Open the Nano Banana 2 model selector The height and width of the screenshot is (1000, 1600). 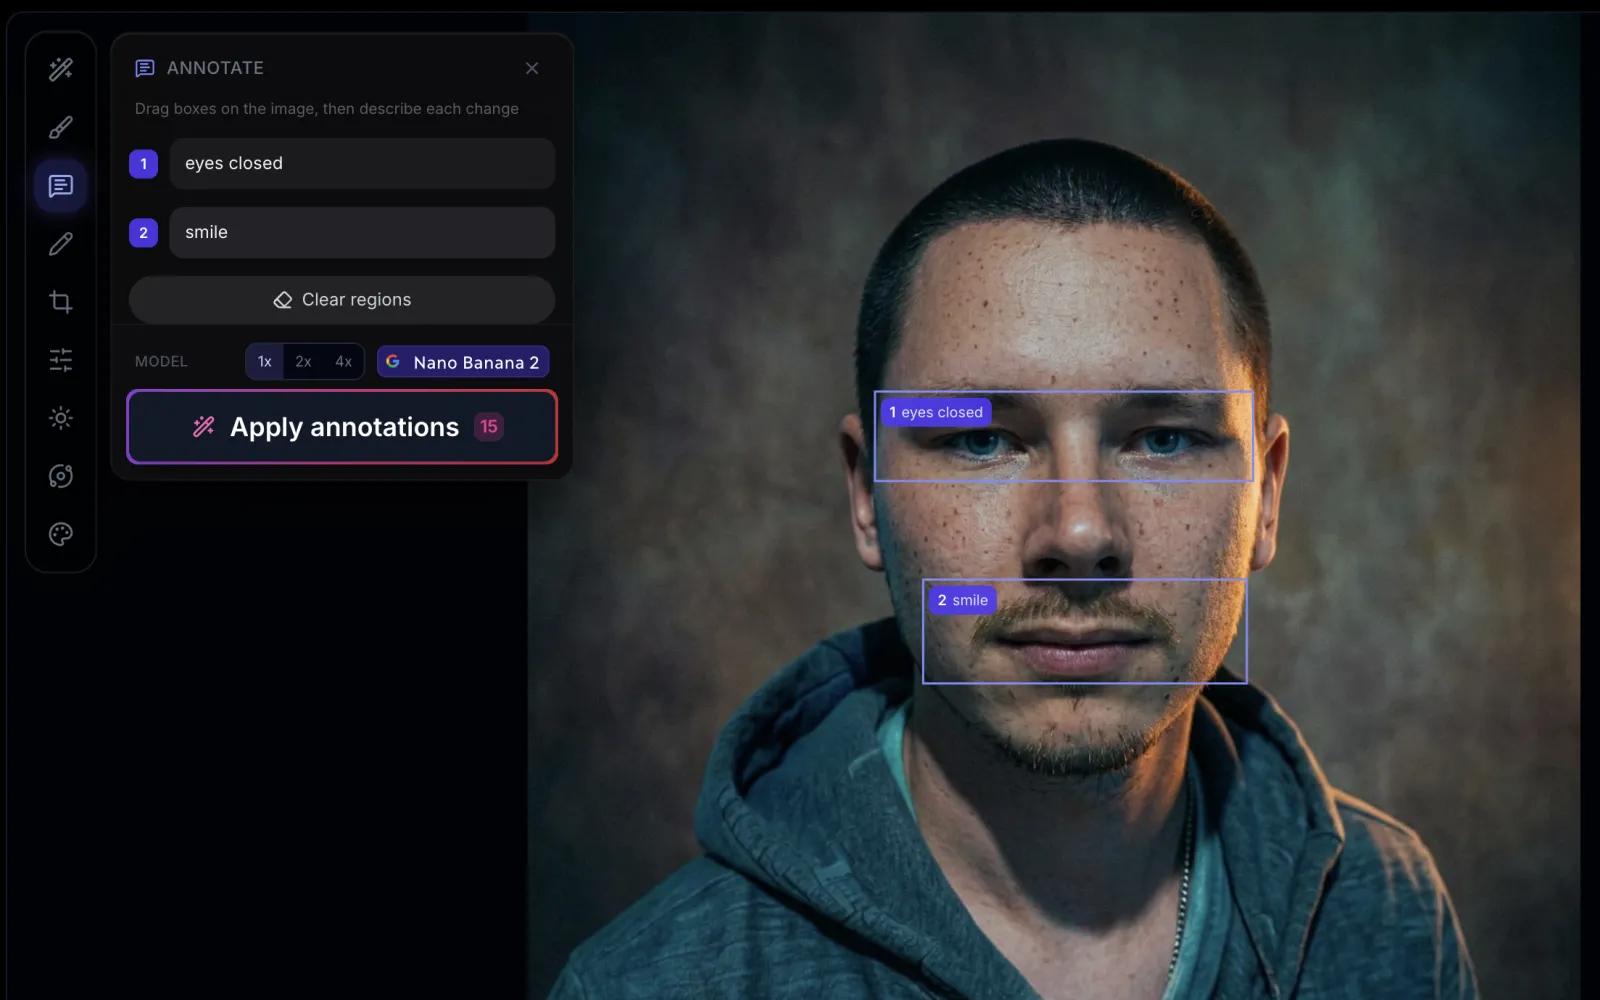pyautogui.click(x=463, y=362)
